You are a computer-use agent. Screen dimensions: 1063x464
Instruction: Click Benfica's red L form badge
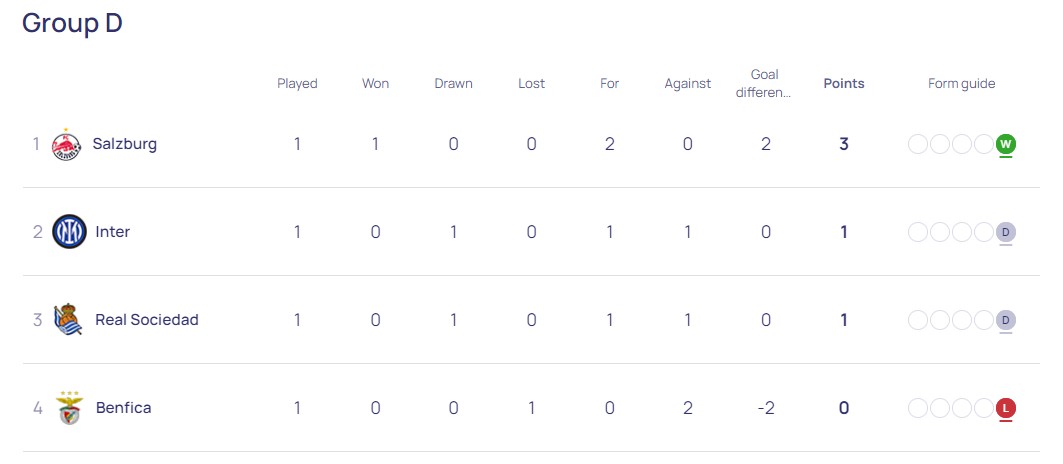click(x=1005, y=408)
